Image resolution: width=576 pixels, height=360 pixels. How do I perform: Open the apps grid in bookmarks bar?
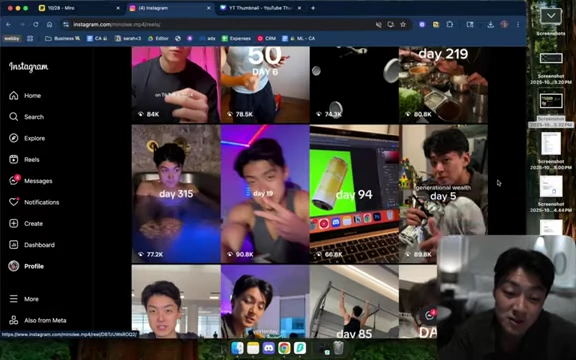tap(30, 38)
